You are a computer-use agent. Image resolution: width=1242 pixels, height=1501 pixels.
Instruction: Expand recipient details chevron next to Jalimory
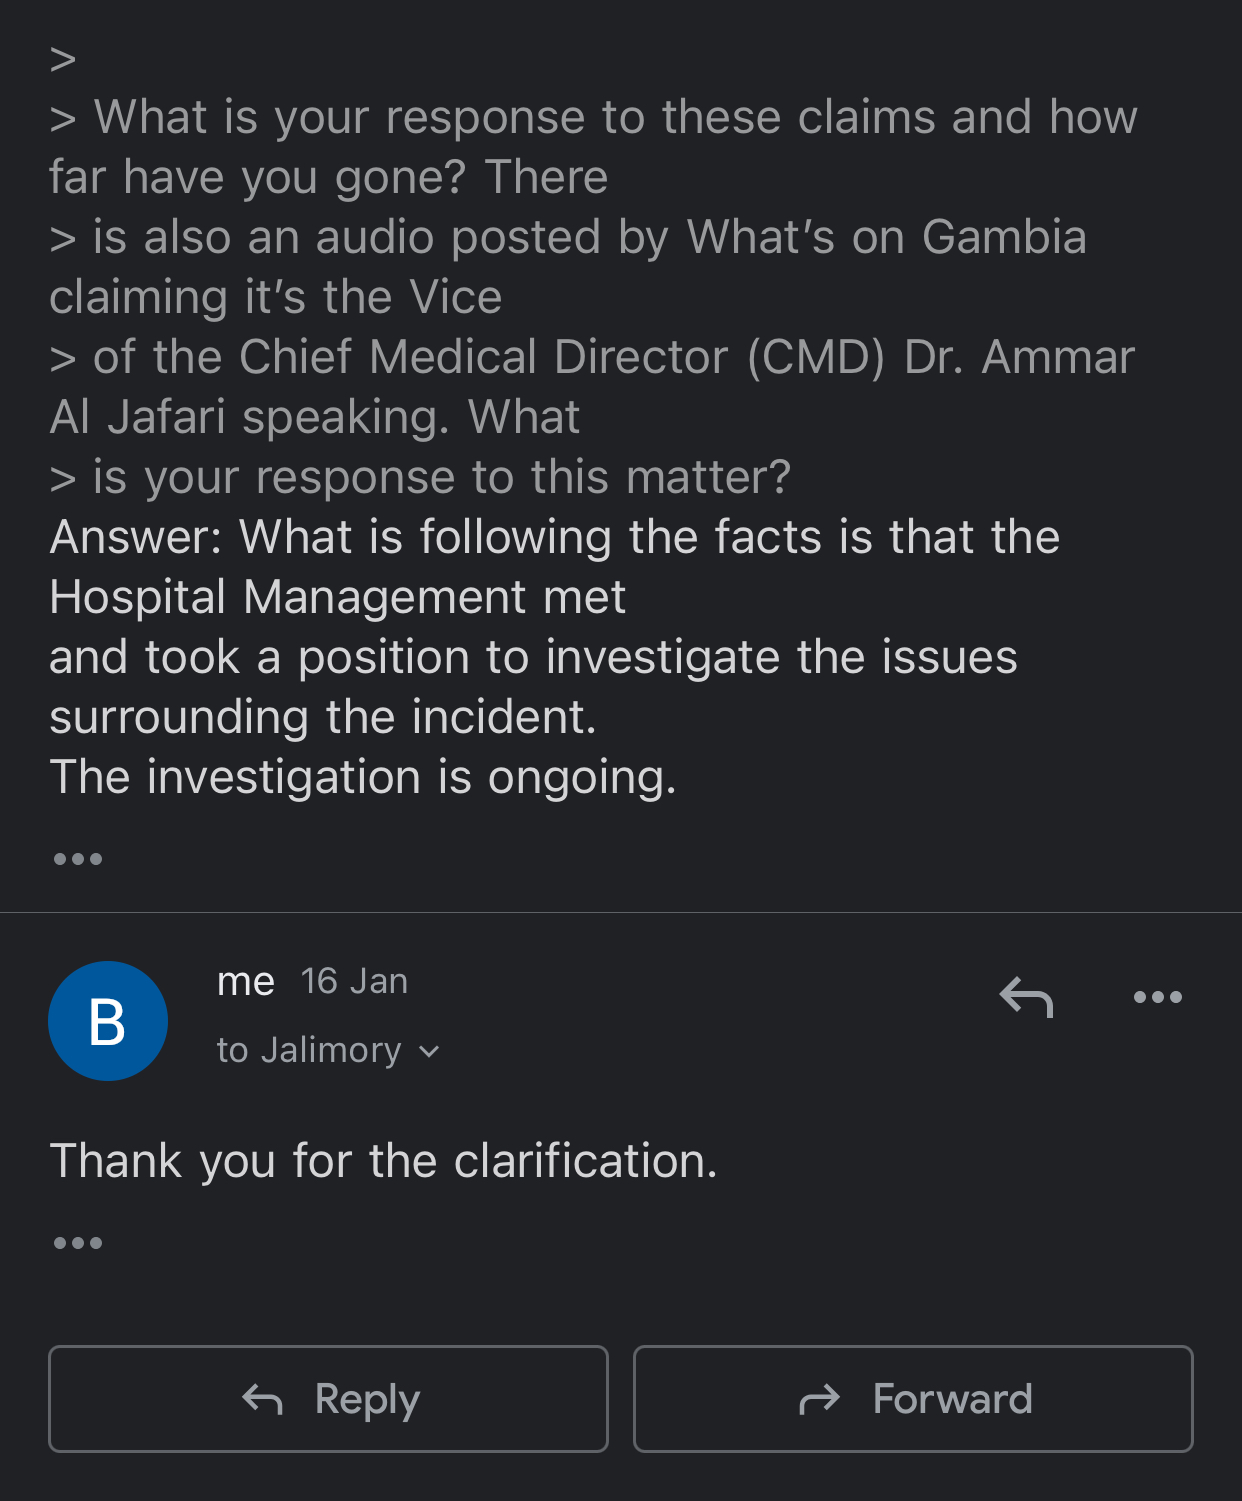(429, 1051)
